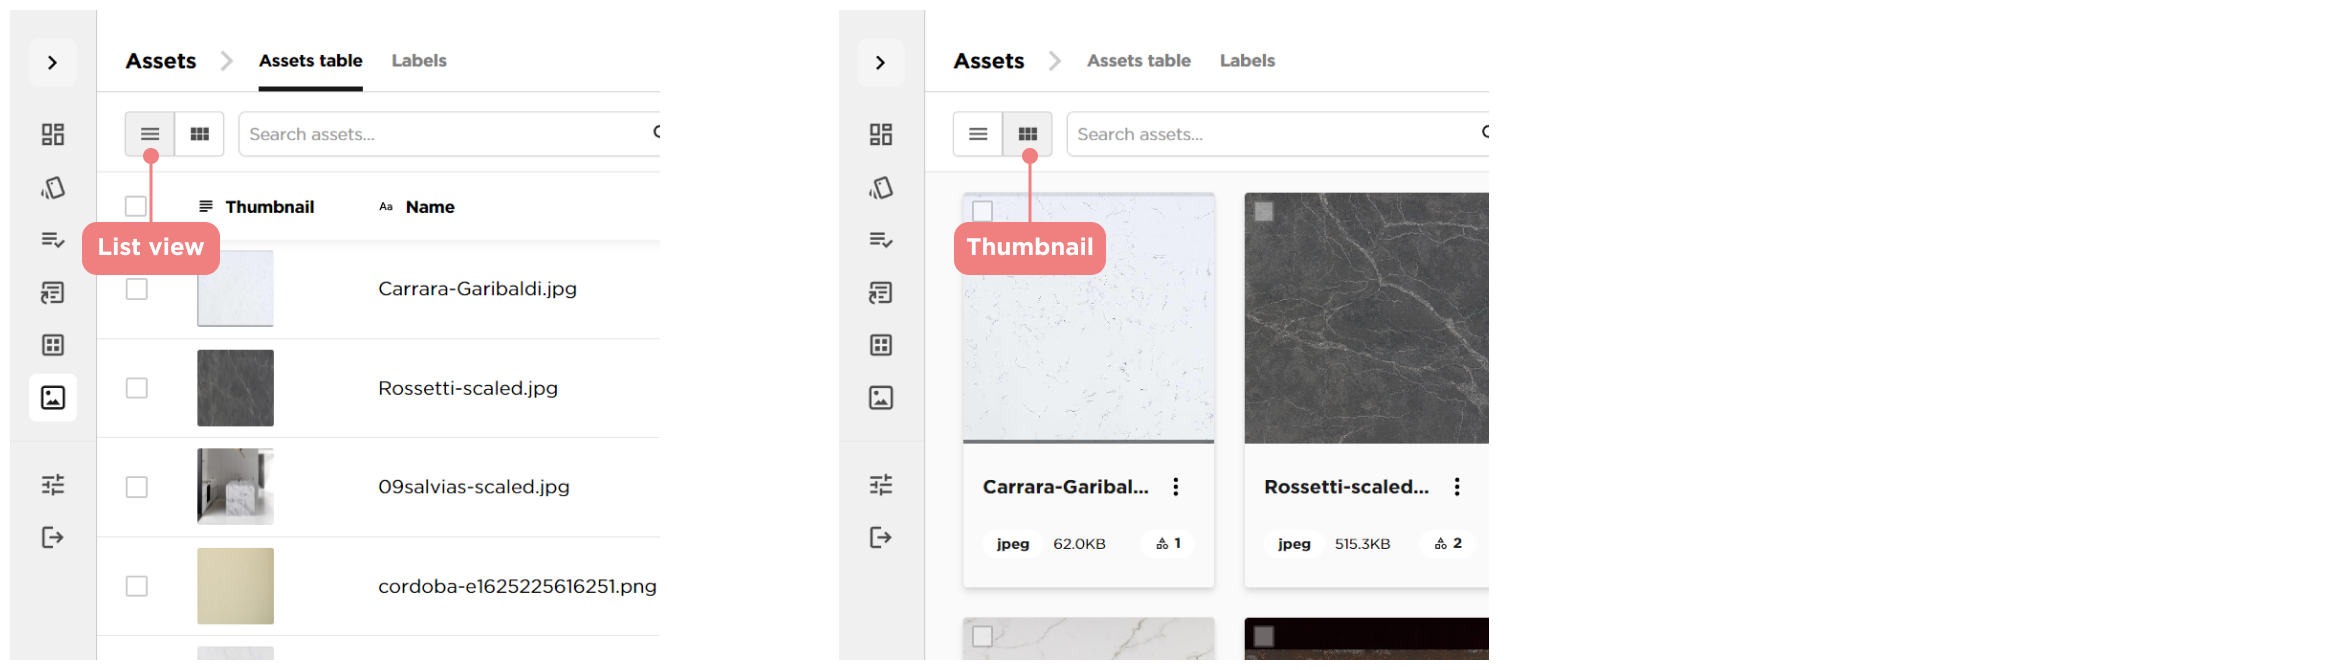Click the 09salvias-scaled.jpg file name
Image resolution: width=2328 pixels, height=670 pixels.
point(474,487)
